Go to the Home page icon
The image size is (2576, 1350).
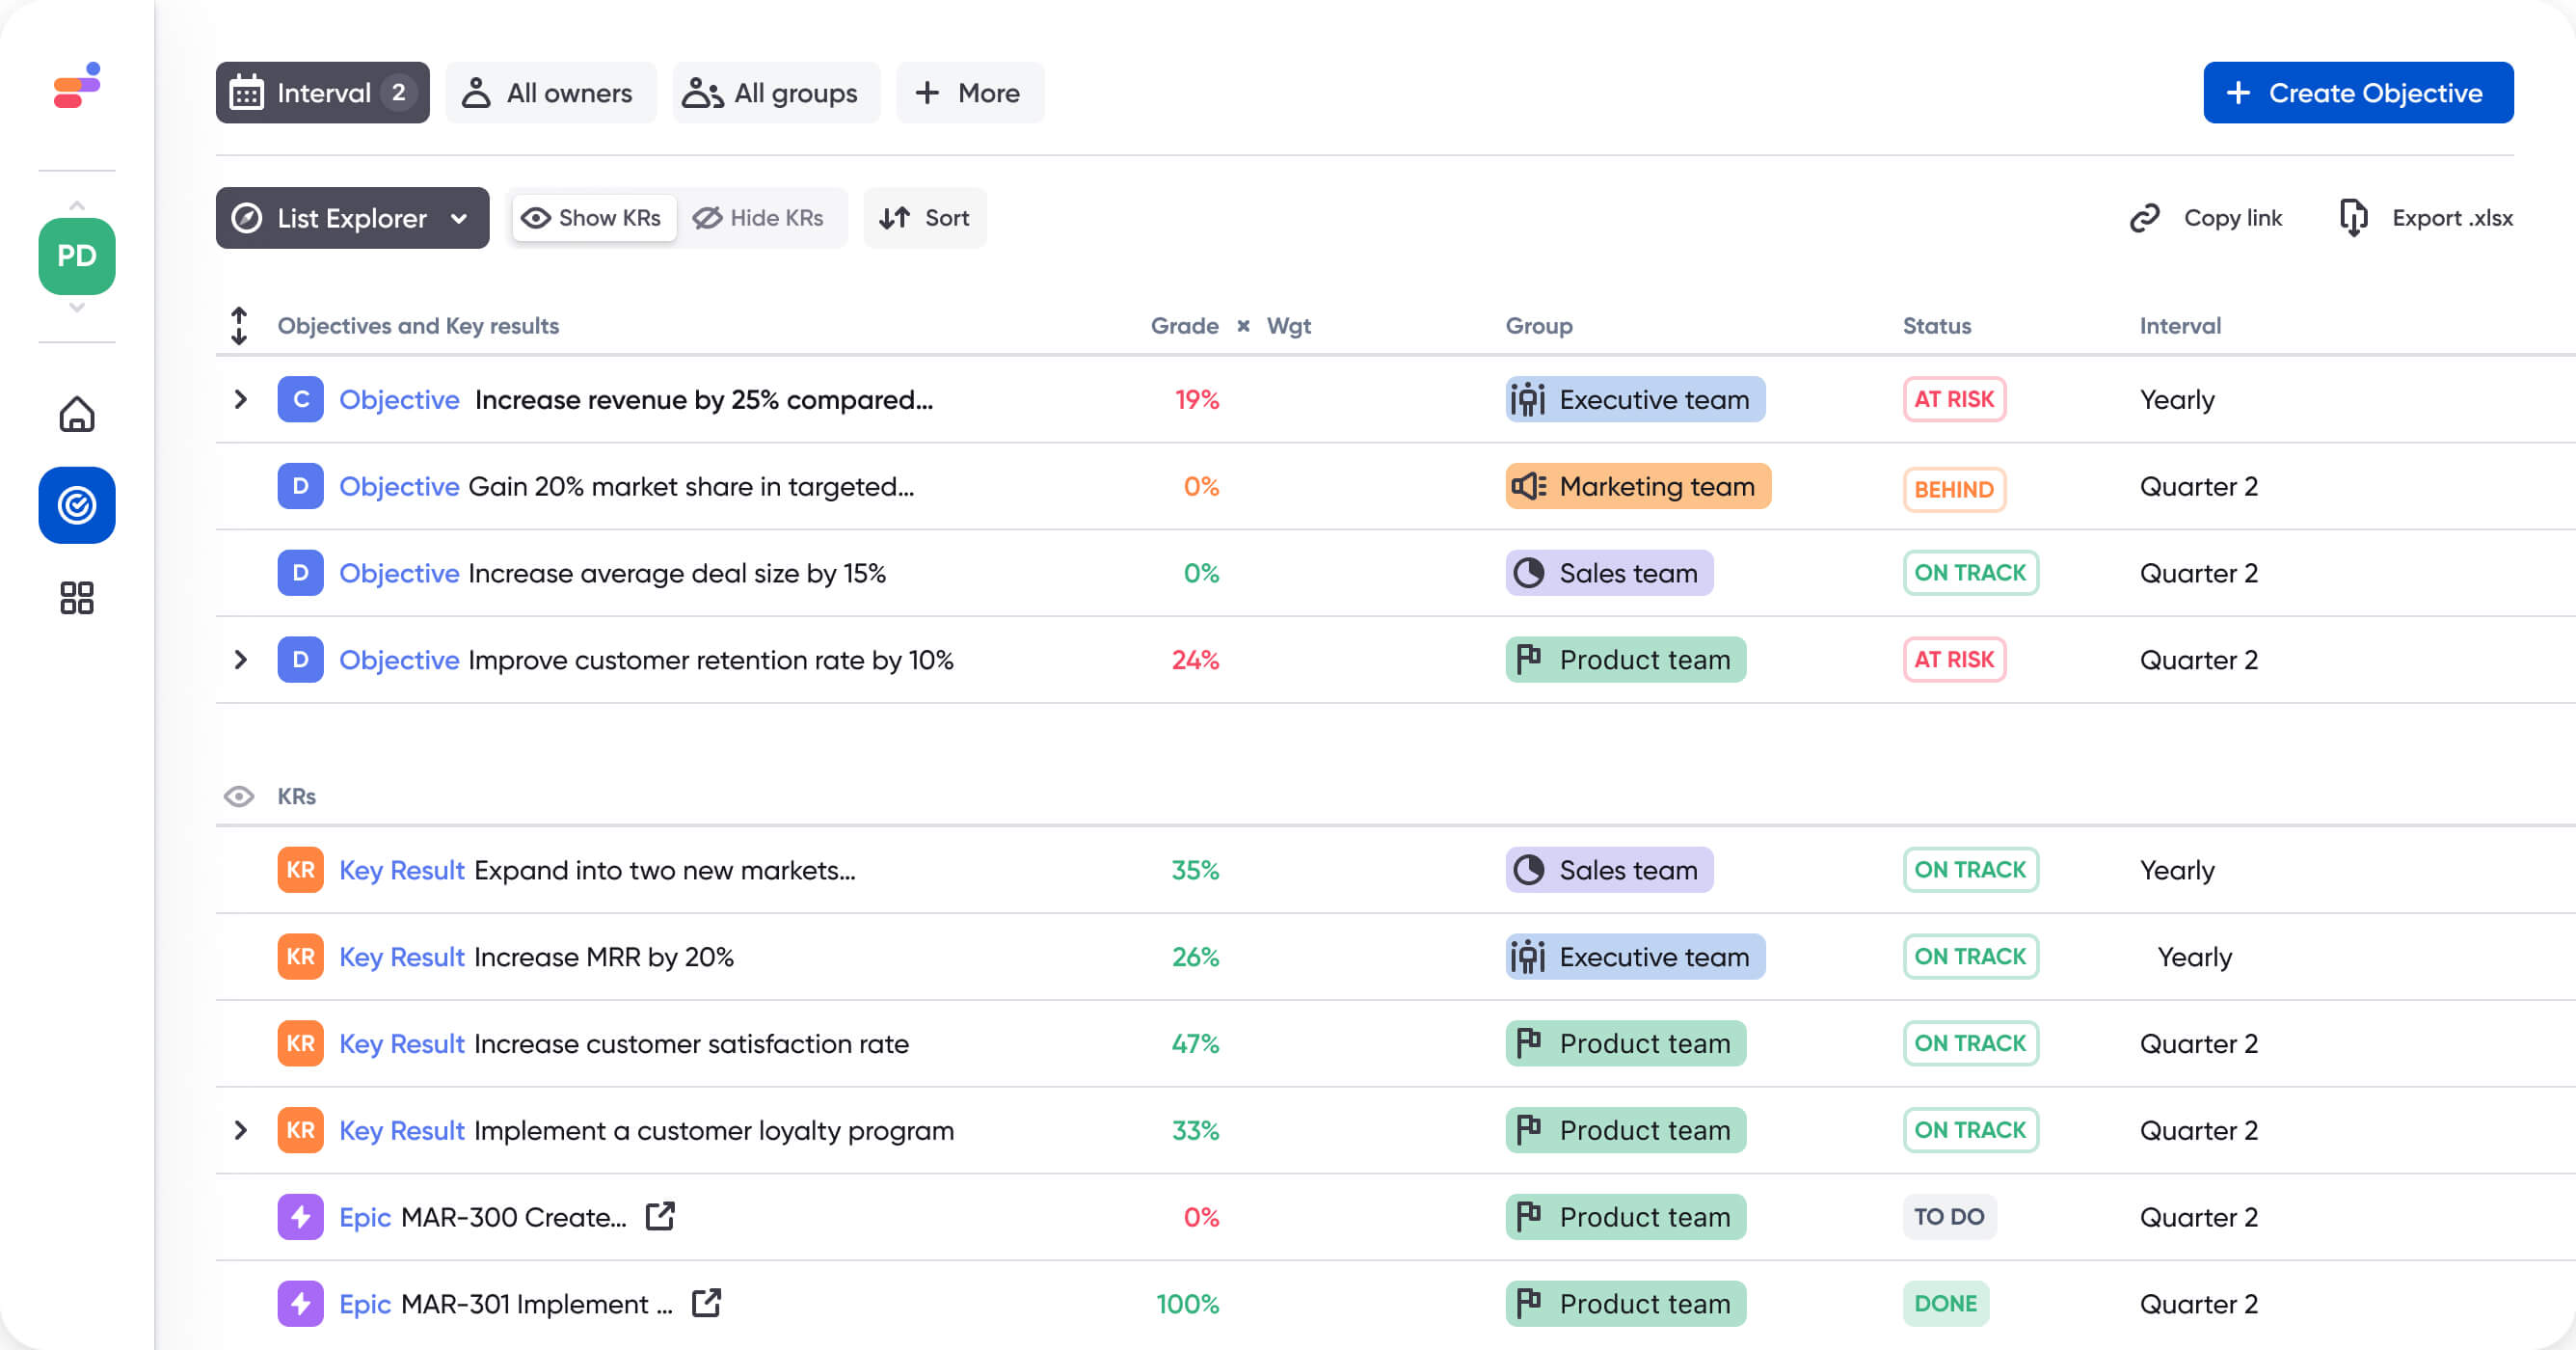(x=77, y=414)
